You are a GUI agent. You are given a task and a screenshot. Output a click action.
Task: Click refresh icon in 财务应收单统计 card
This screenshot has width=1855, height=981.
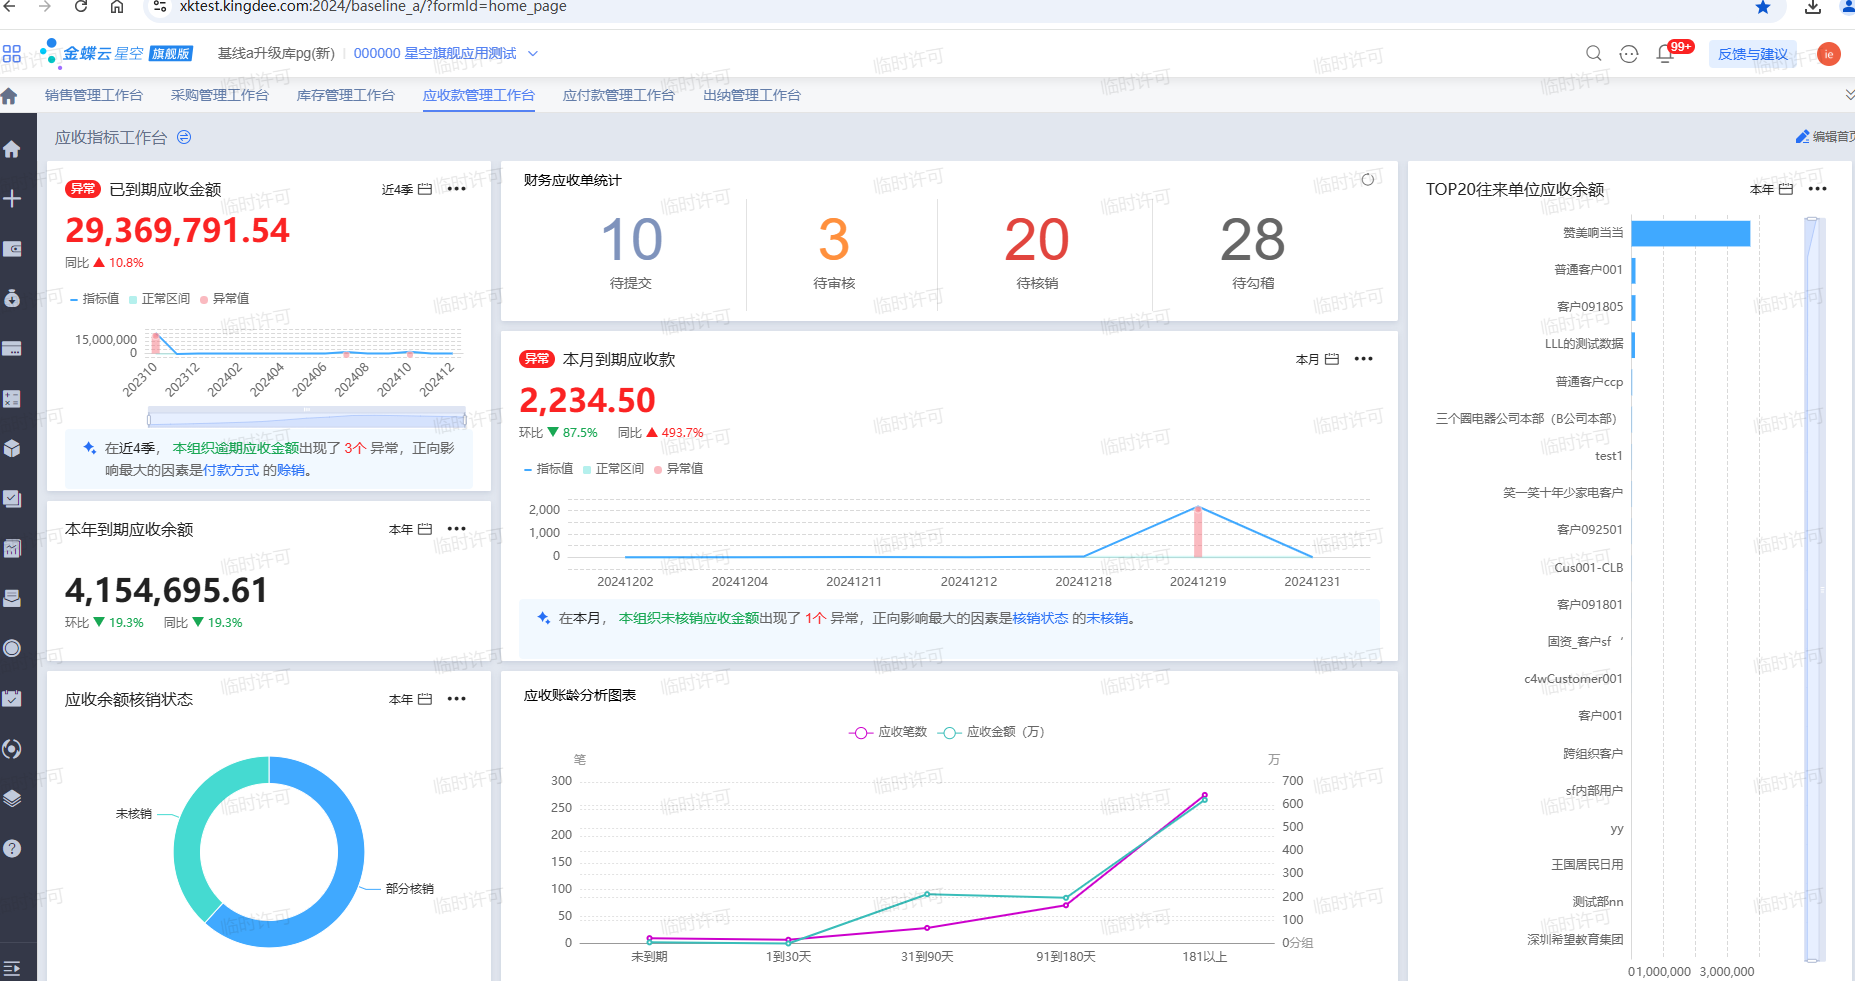coord(1367,180)
